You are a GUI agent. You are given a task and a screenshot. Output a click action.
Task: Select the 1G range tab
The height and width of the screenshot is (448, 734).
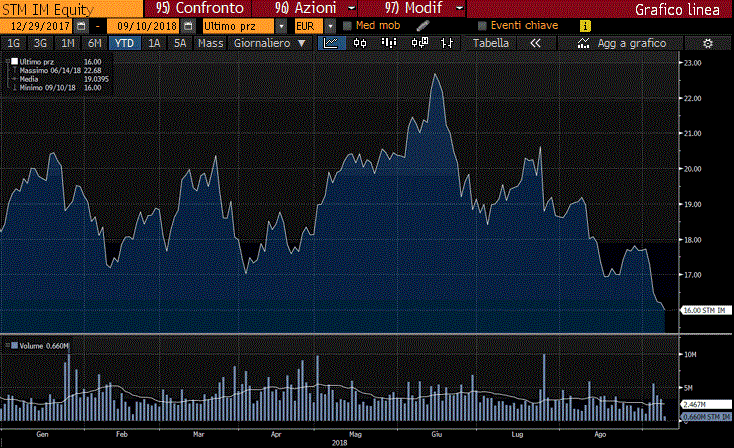pyautogui.click(x=14, y=43)
